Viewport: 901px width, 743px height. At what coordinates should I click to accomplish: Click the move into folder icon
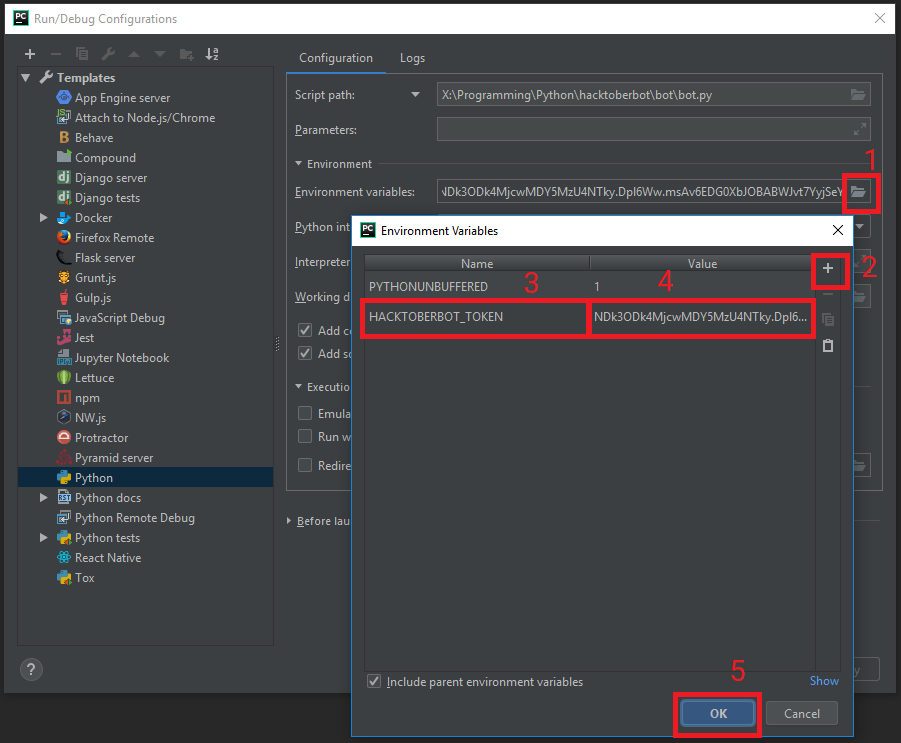(x=186, y=54)
